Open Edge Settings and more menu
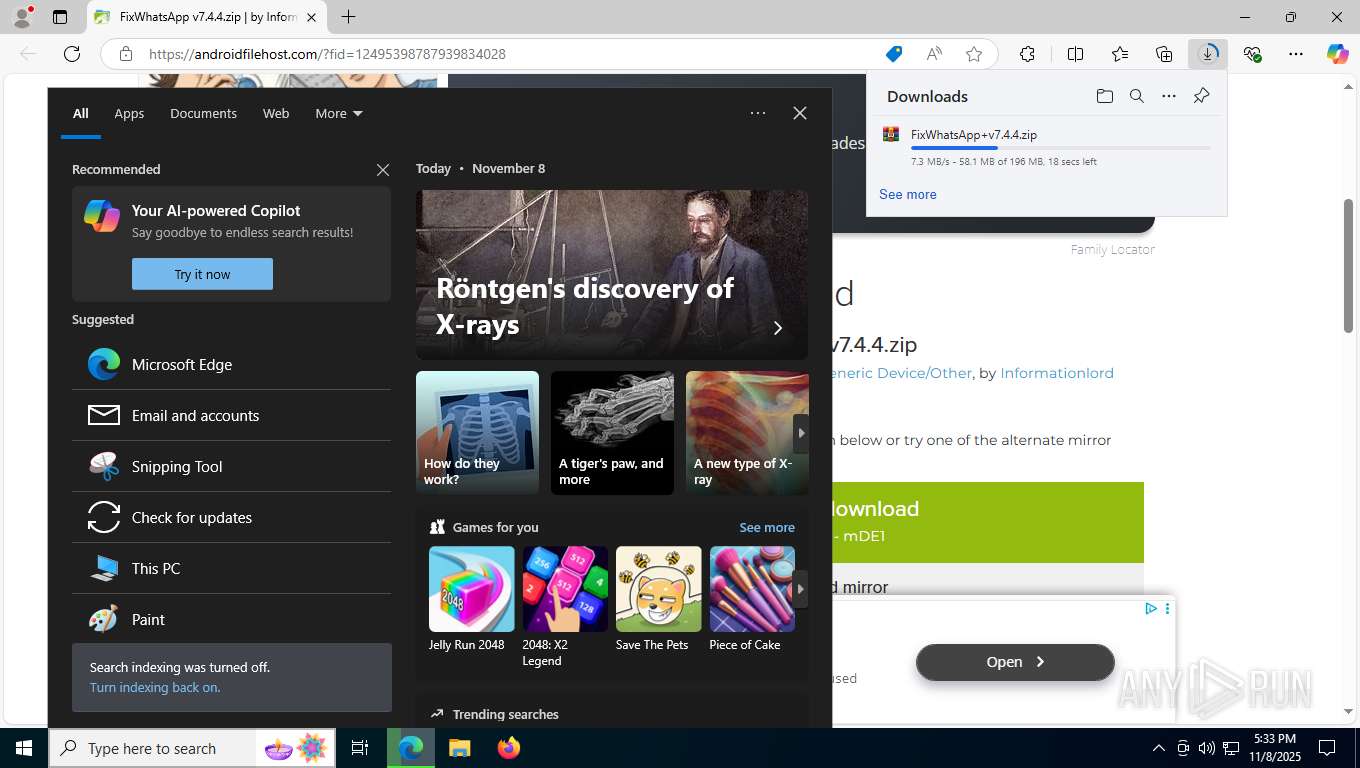Viewport: 1360px width, 768px height. 1296,54
